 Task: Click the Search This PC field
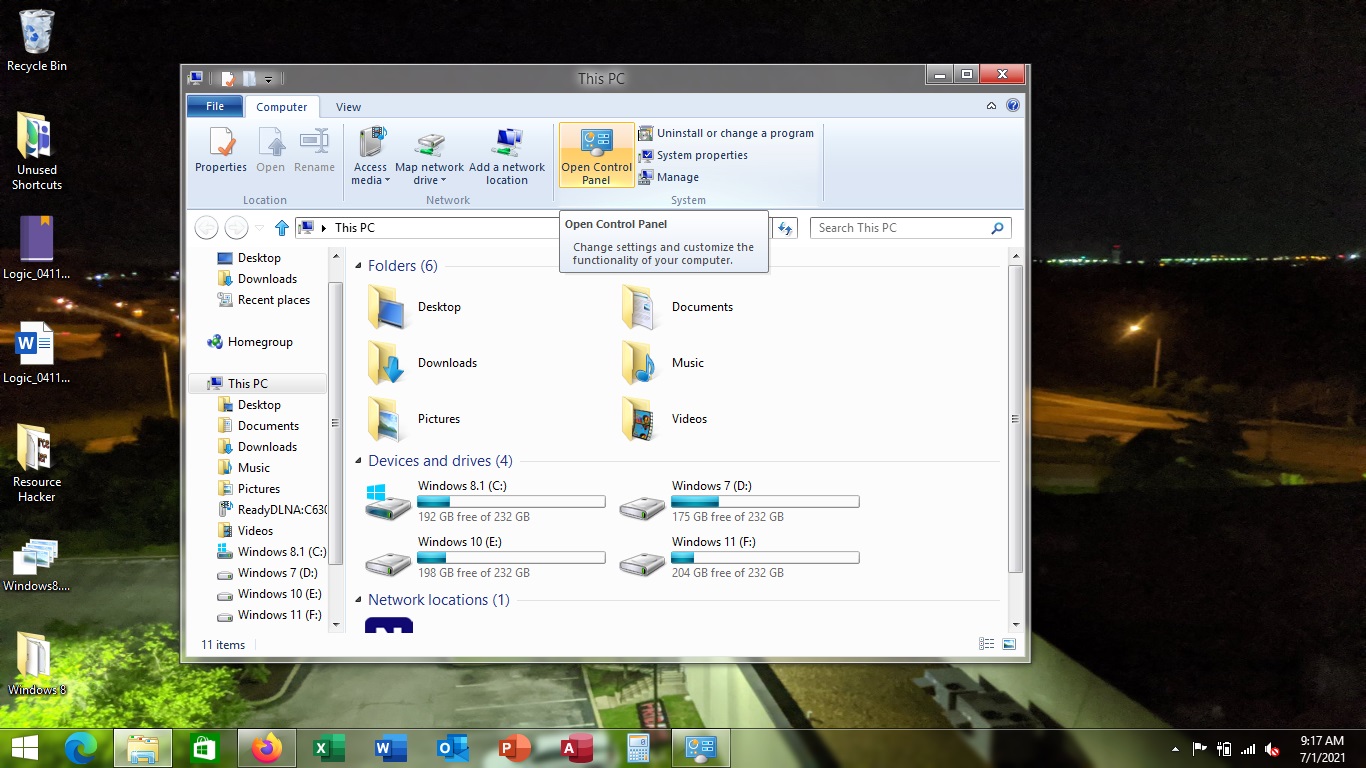point(900,228)
